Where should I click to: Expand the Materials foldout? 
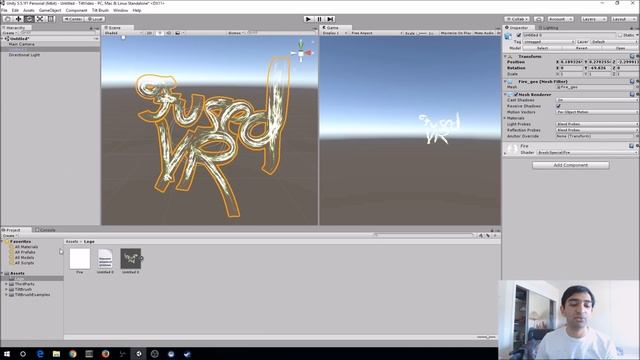pyautogui.click(x=505, y=118)
